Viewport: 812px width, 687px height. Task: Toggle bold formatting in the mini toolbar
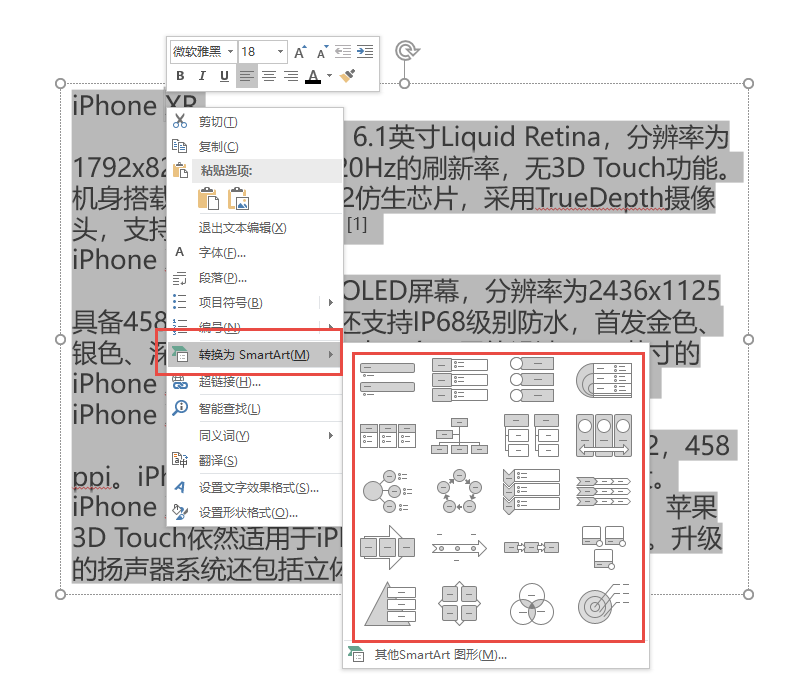(181, 76)
